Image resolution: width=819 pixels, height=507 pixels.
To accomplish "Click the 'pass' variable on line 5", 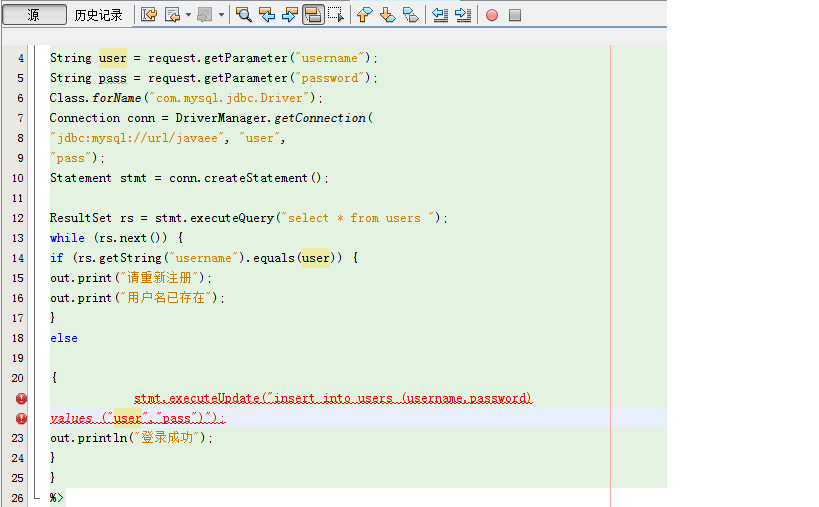I will pos(113,78).
